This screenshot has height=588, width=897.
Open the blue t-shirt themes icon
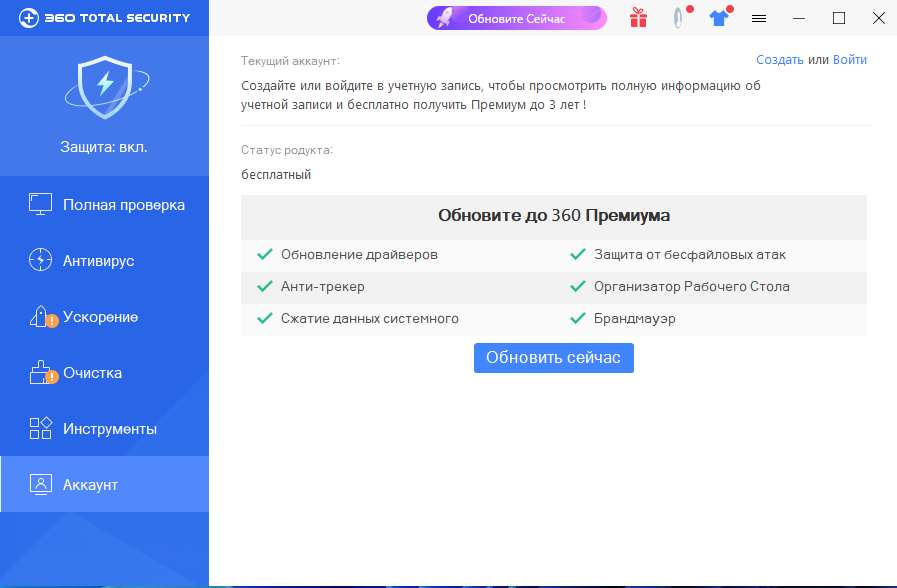(x=719, y=18)
